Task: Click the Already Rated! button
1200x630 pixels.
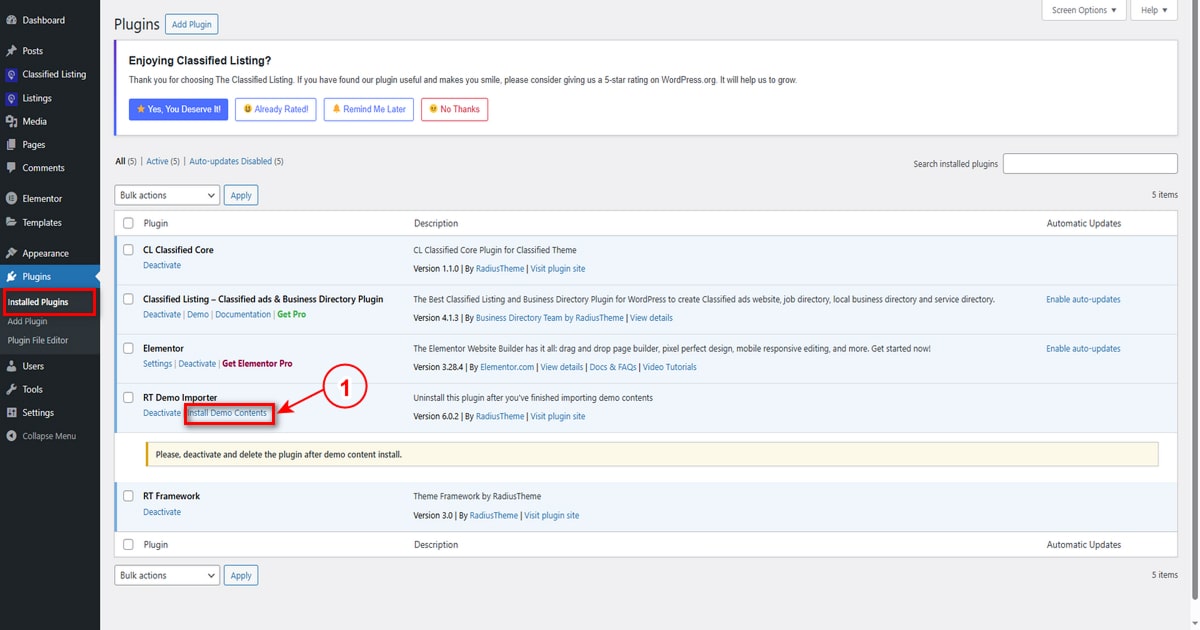Action: point(275,109)
